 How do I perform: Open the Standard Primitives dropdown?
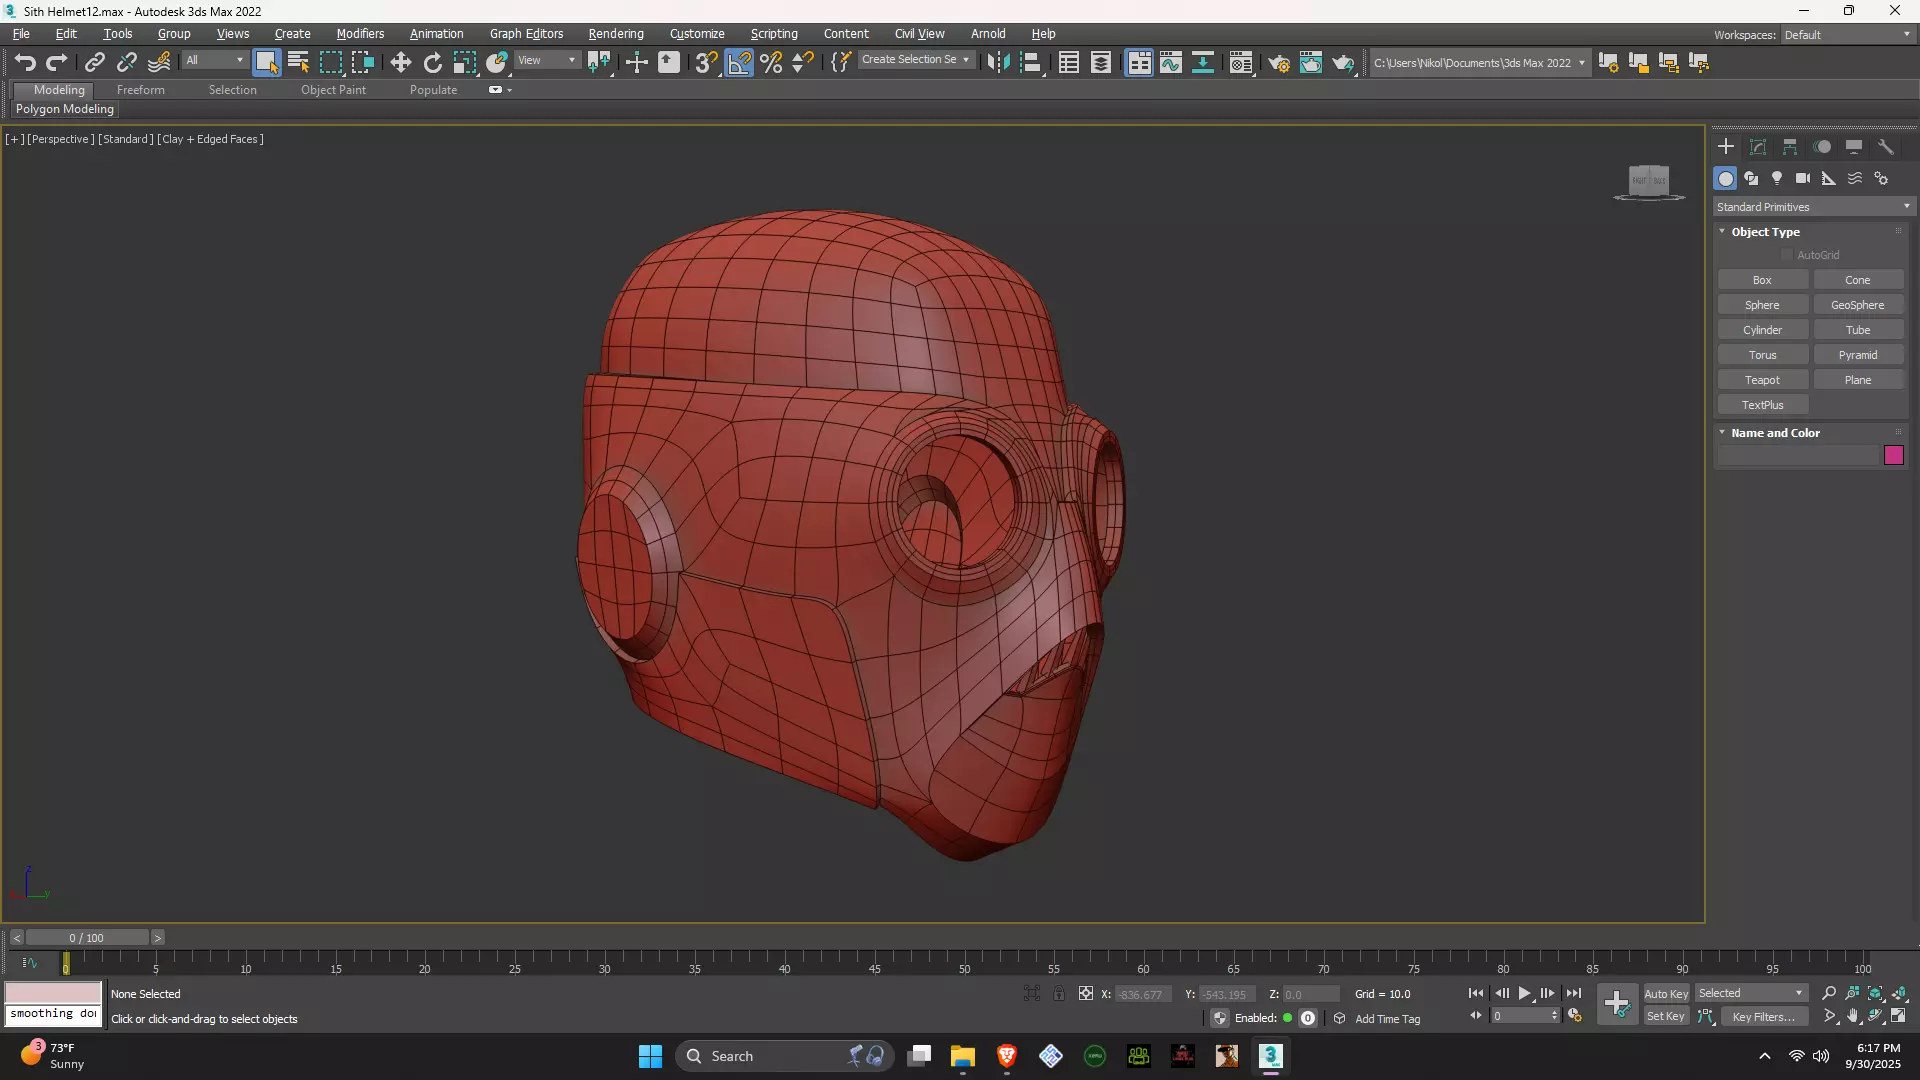[1813, 207]
